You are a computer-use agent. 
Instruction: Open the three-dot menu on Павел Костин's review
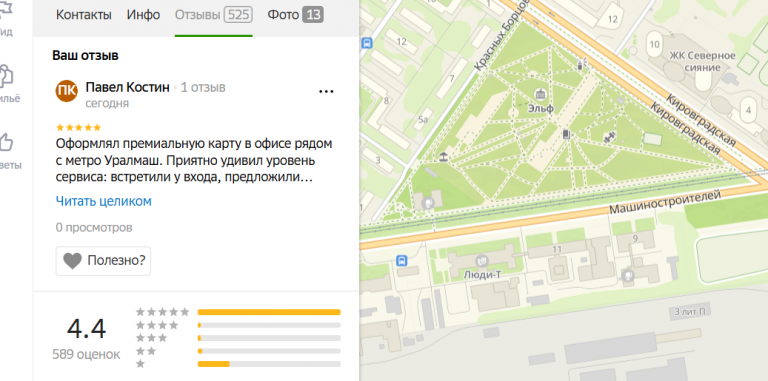[x=326, y=91]
